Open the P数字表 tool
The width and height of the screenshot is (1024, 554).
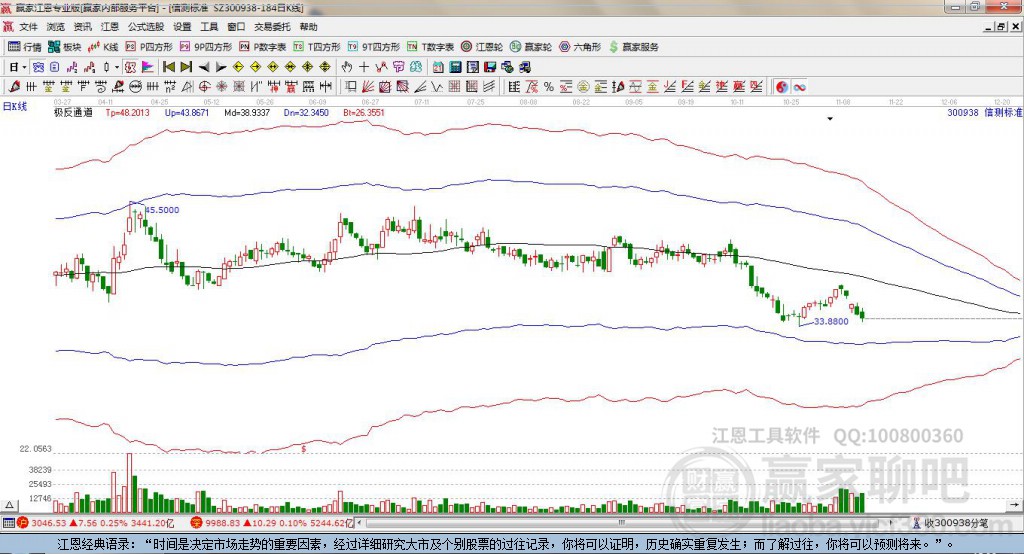263,47
